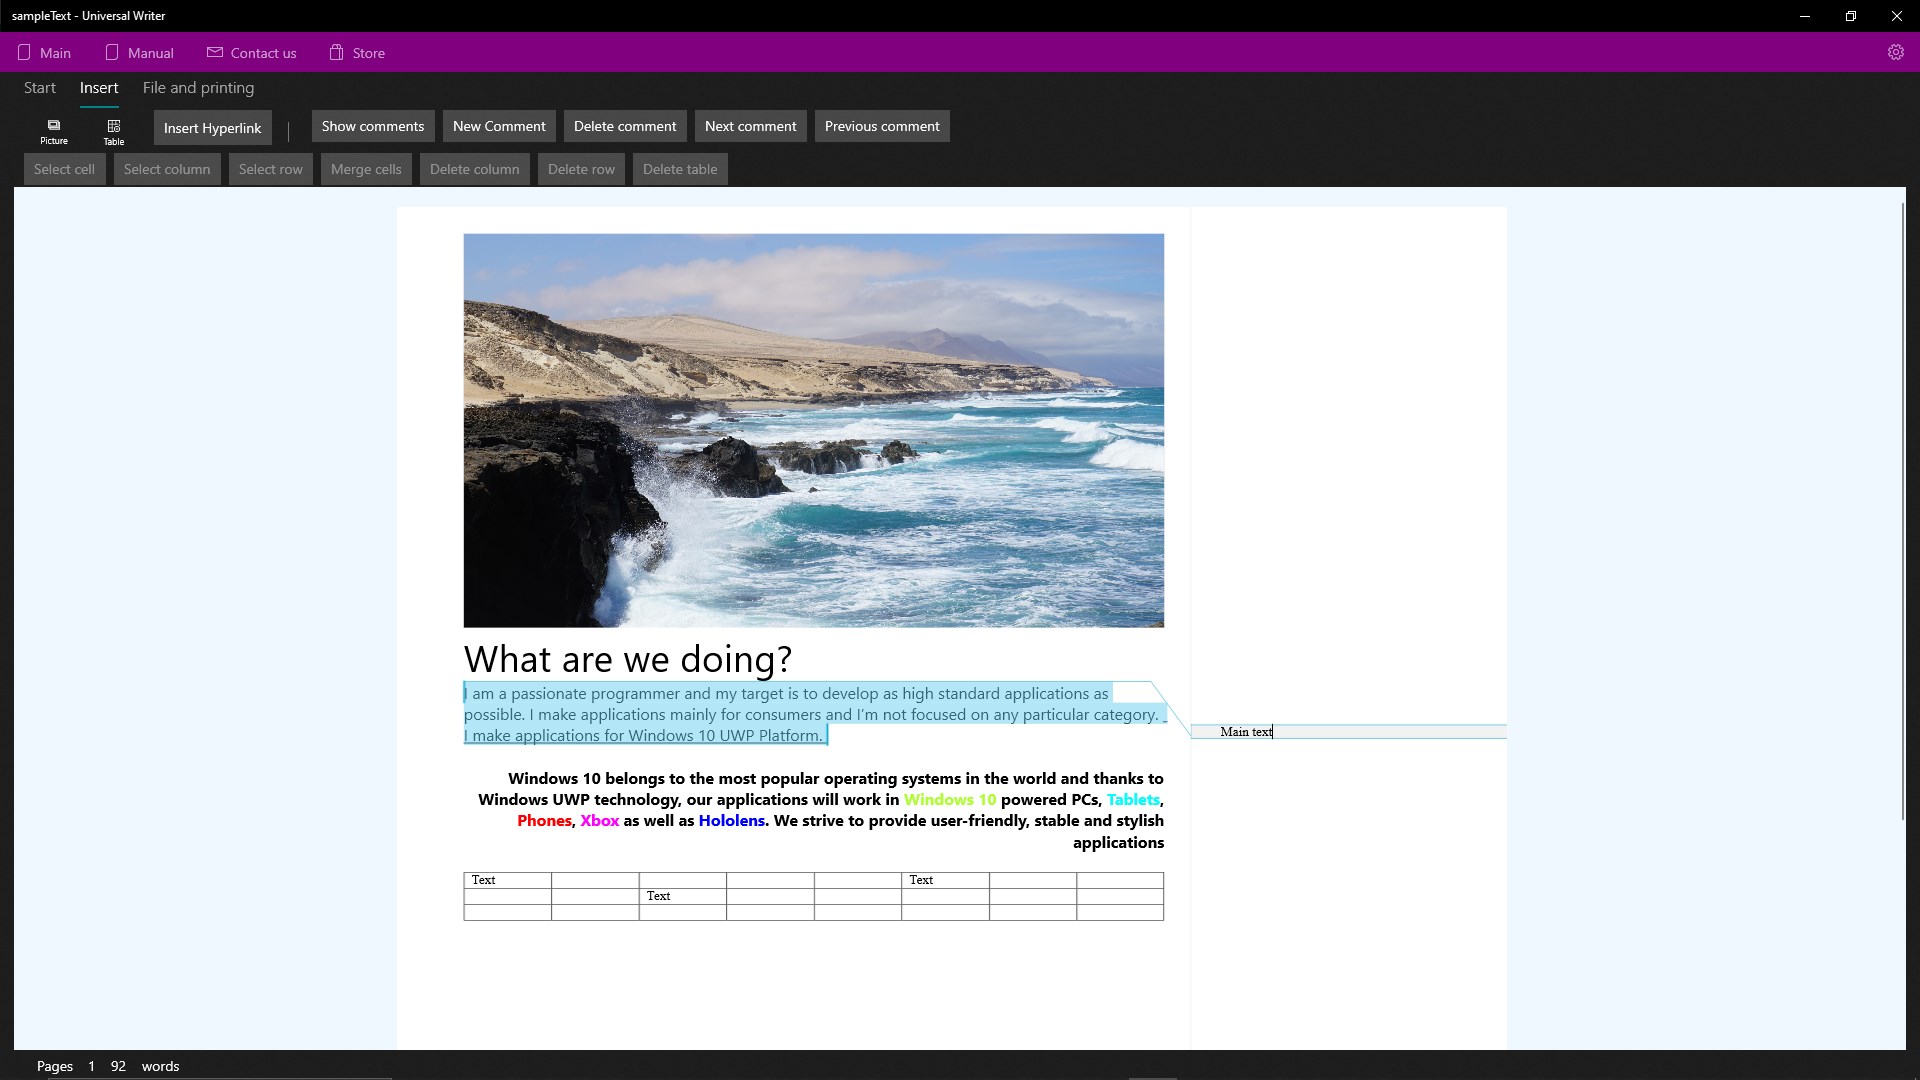
Task: Go to Previous comment
Action: click(882, 126)
